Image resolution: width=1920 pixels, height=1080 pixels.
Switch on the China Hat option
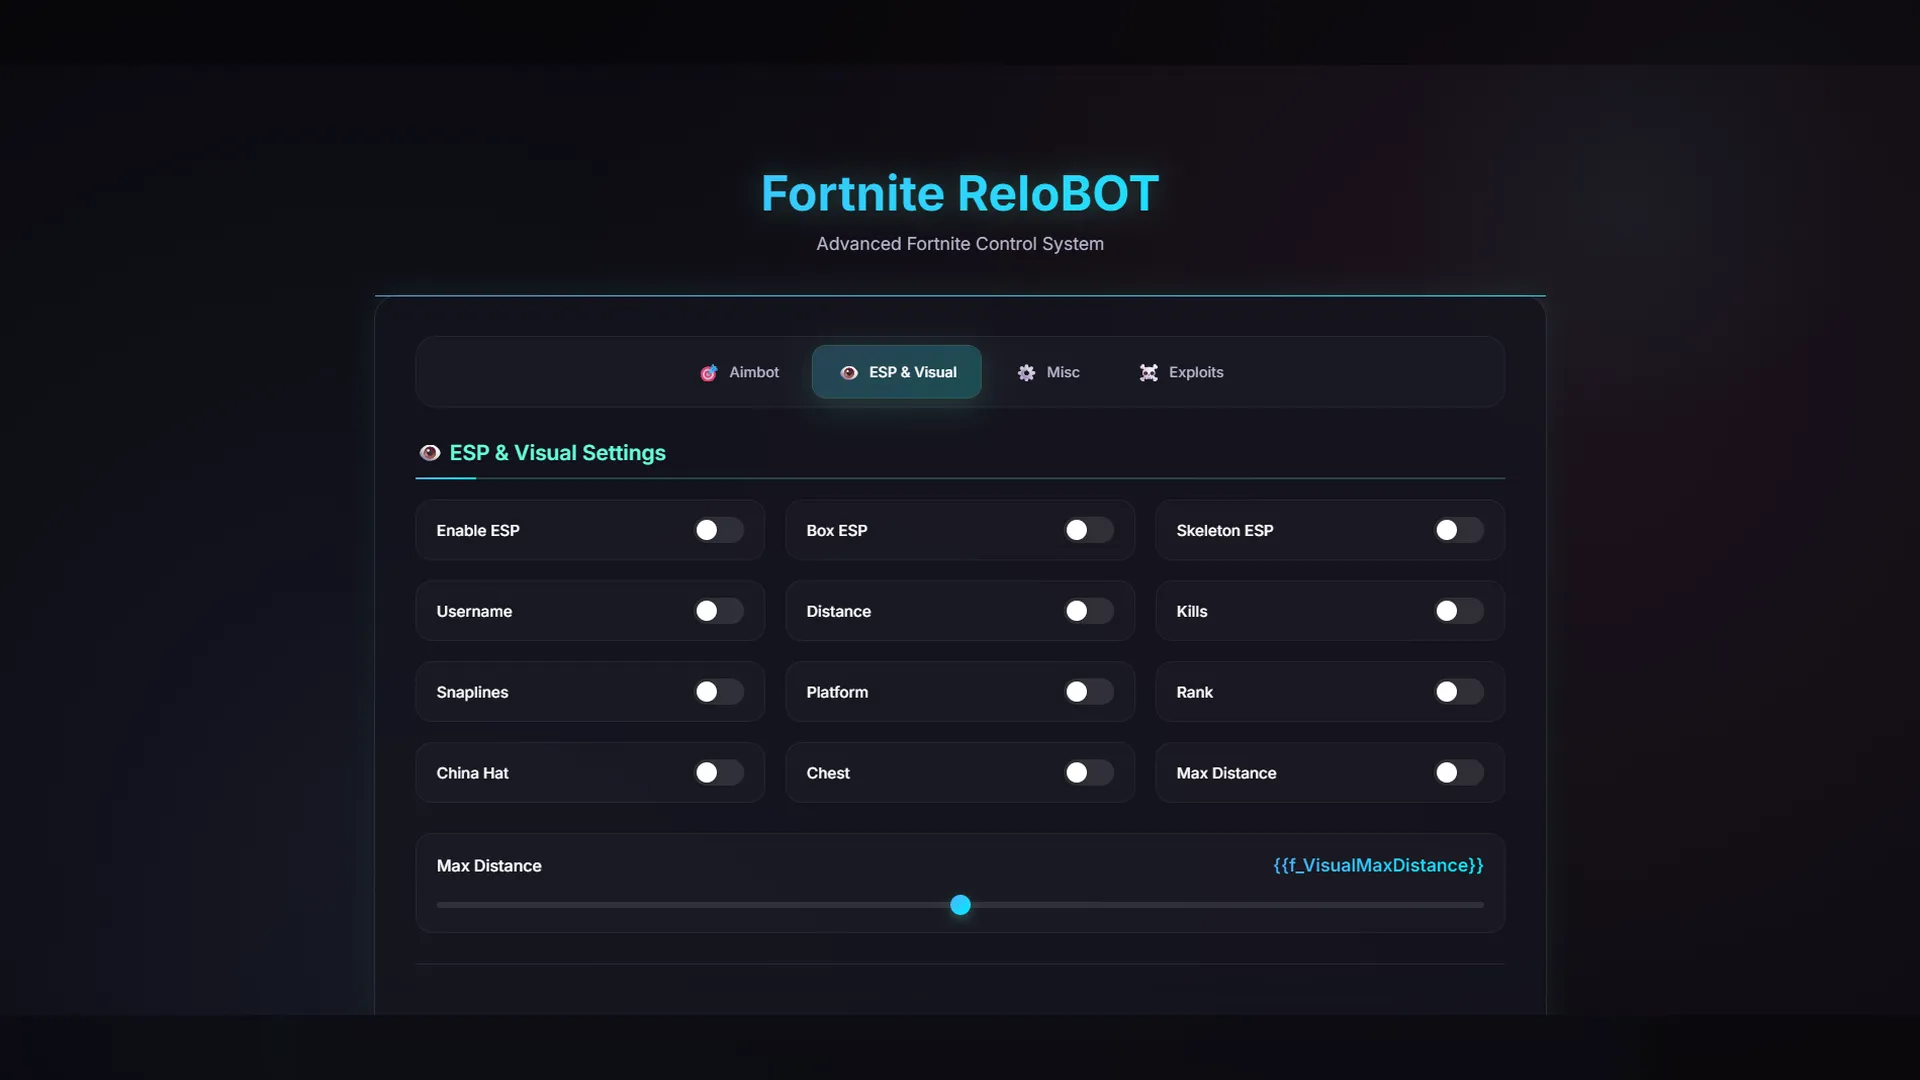pyautogui.click(x=719, y=773)
